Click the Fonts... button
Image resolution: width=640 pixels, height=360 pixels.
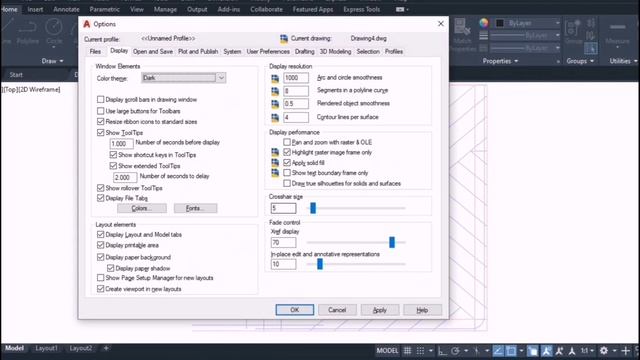click(196, 208)
